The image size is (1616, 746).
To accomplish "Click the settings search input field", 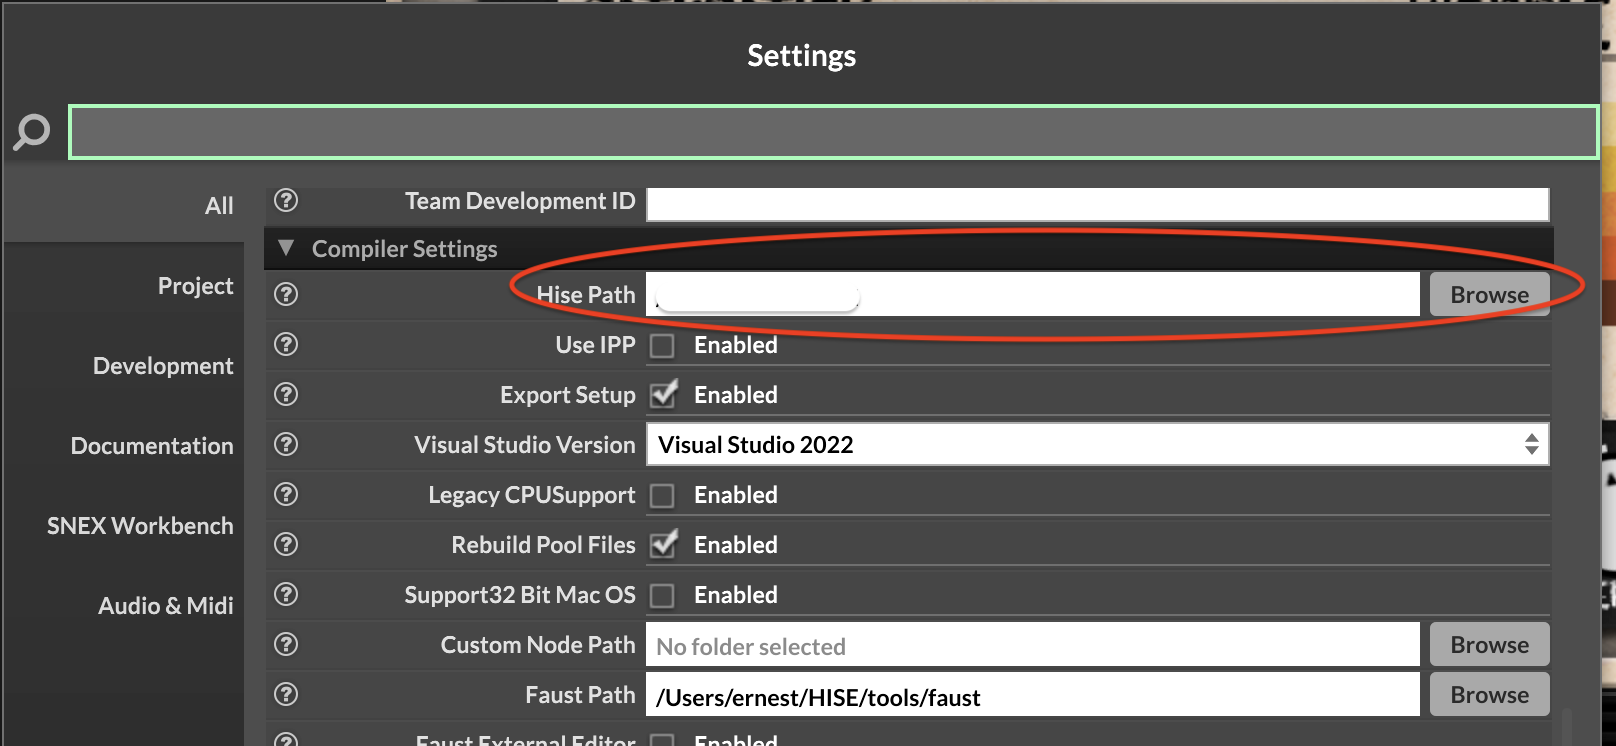I will pyautogui.click(x=833, y=132).
